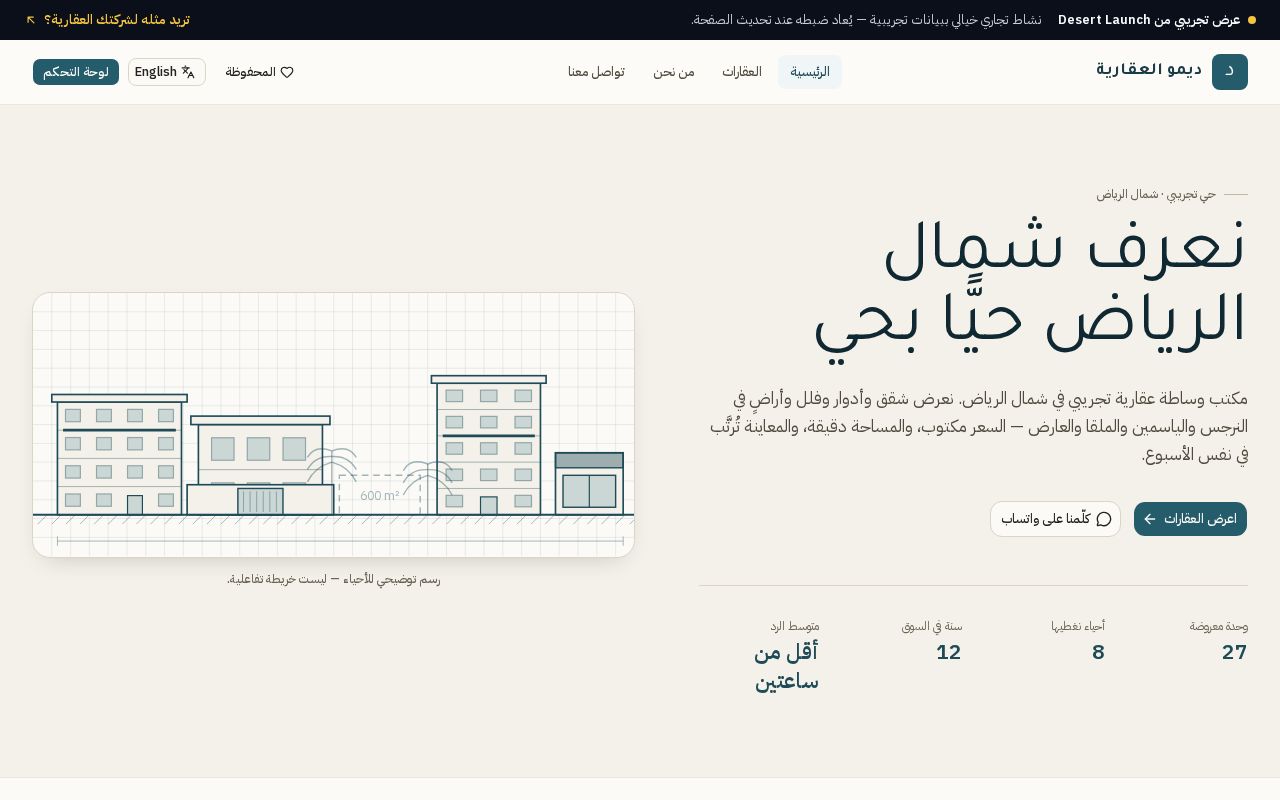This screenshot has height=800, width=1280.
Task: Click the translate icon in language button
Action: (x=188, y=72)
